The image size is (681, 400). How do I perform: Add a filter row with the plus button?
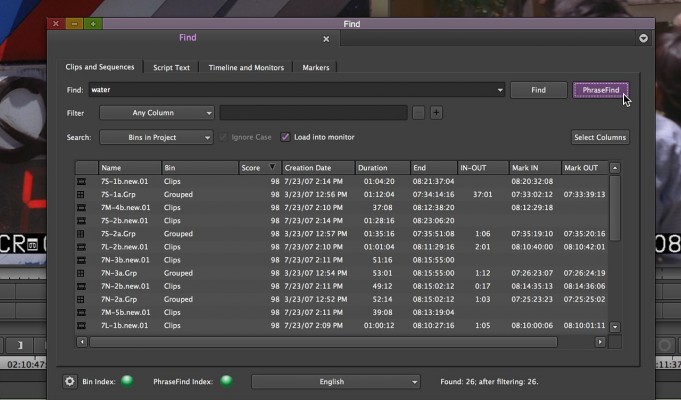click(x=436, y=113)
